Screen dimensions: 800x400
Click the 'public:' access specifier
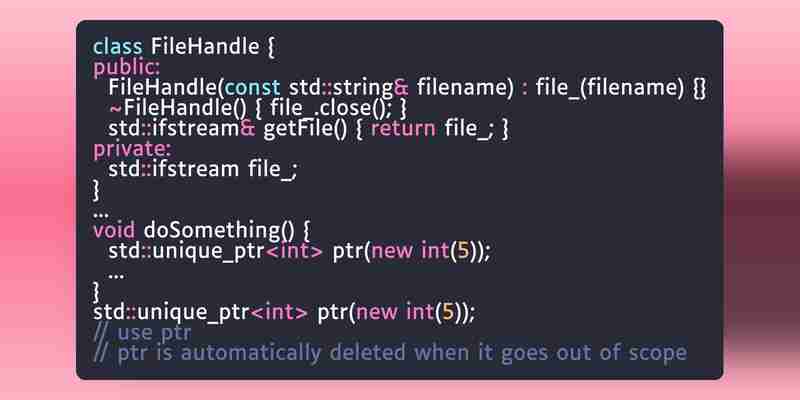point(127,68)
